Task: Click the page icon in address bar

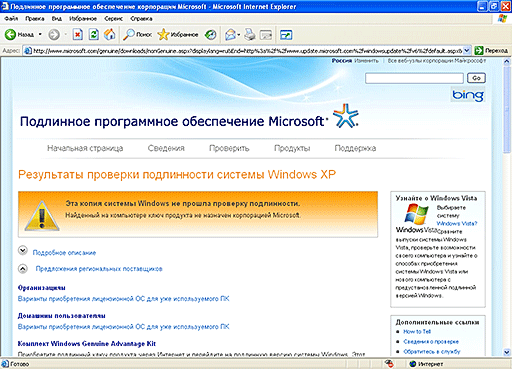Action: (x=28, y=51)
